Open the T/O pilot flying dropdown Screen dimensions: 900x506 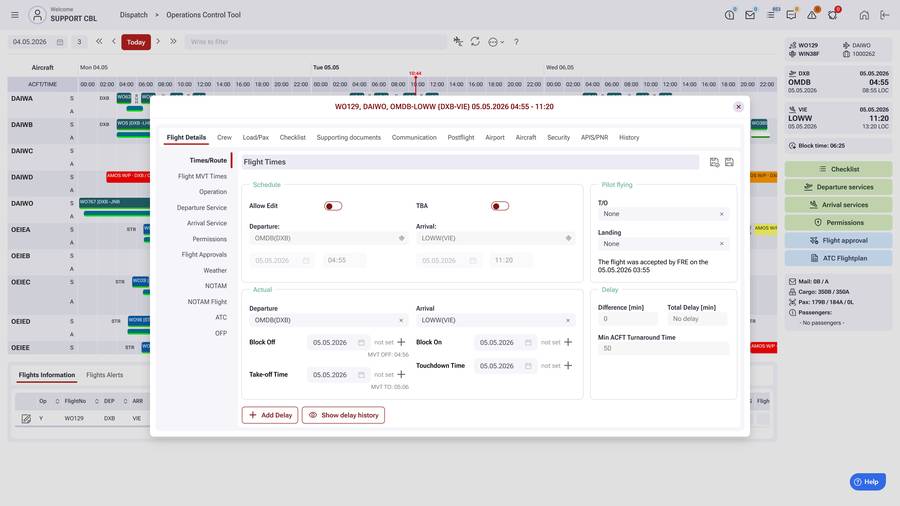[664, 214]
